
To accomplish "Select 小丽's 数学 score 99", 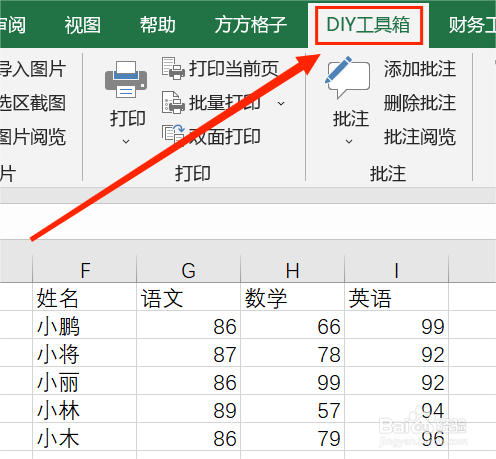I will [x=293, y=381].
